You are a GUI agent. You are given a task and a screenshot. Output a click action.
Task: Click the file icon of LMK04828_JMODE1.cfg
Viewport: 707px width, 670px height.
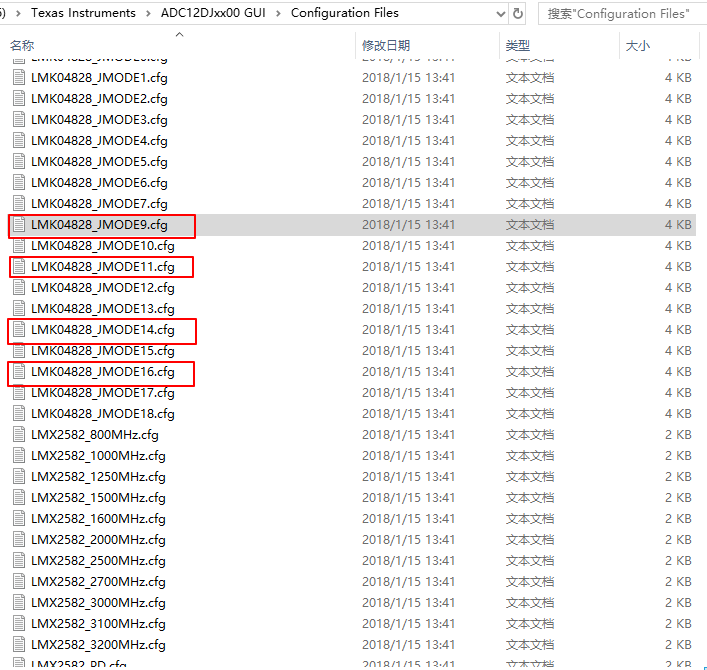tap(19, 78)
